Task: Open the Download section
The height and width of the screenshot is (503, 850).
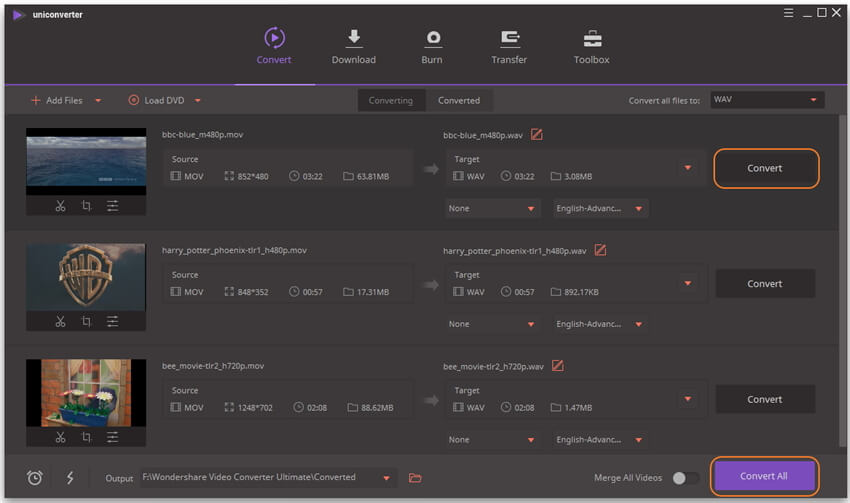Action: [x=353, y=47]
